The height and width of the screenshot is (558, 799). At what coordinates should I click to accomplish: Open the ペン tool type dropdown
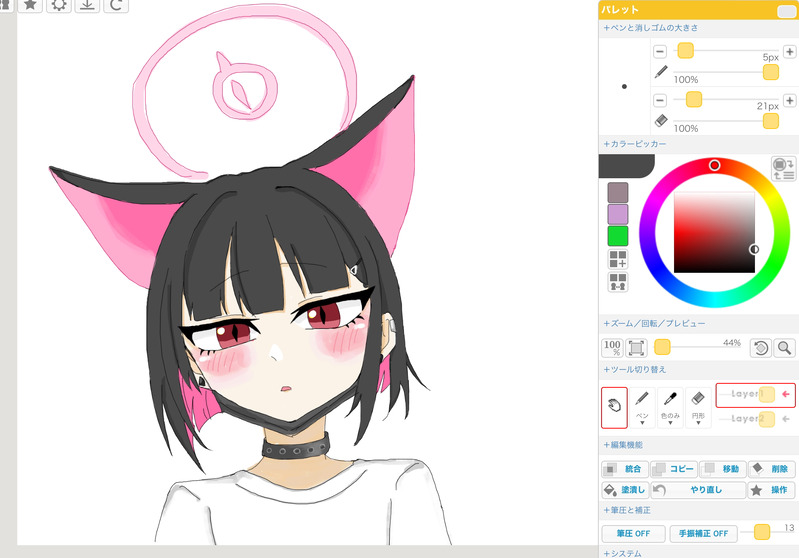pyautogui.click(x=642, y=407)
